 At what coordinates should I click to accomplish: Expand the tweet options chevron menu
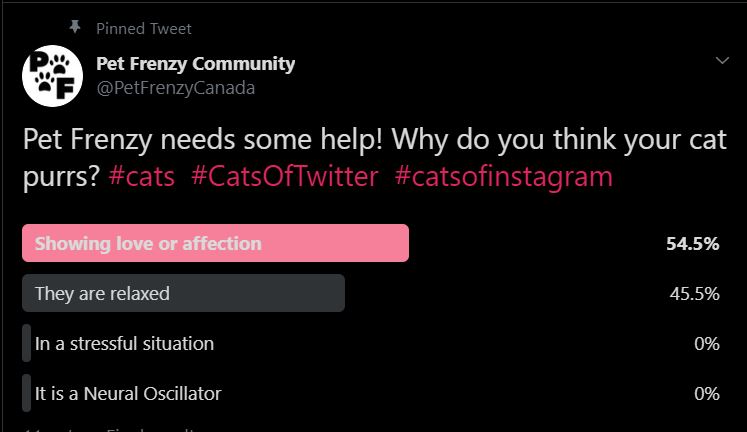(x=722, y=60)
